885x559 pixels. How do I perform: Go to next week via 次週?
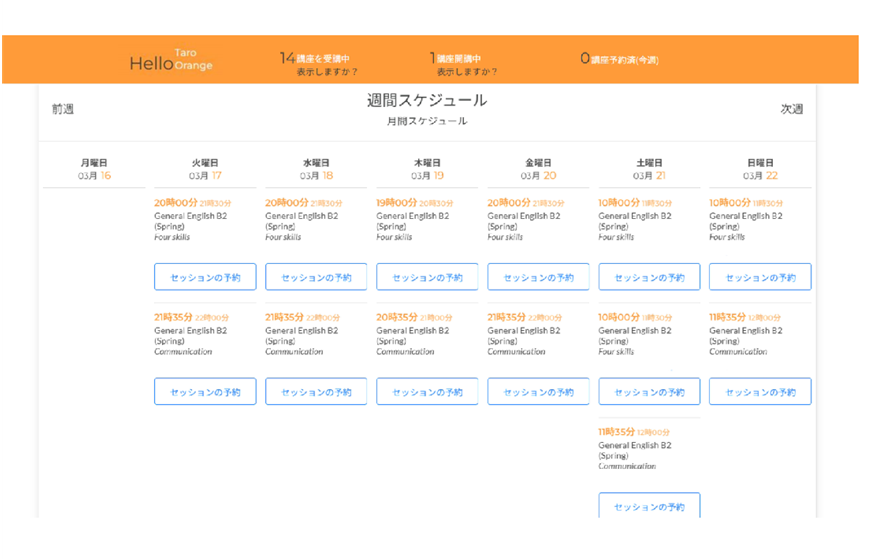(791, 109)
